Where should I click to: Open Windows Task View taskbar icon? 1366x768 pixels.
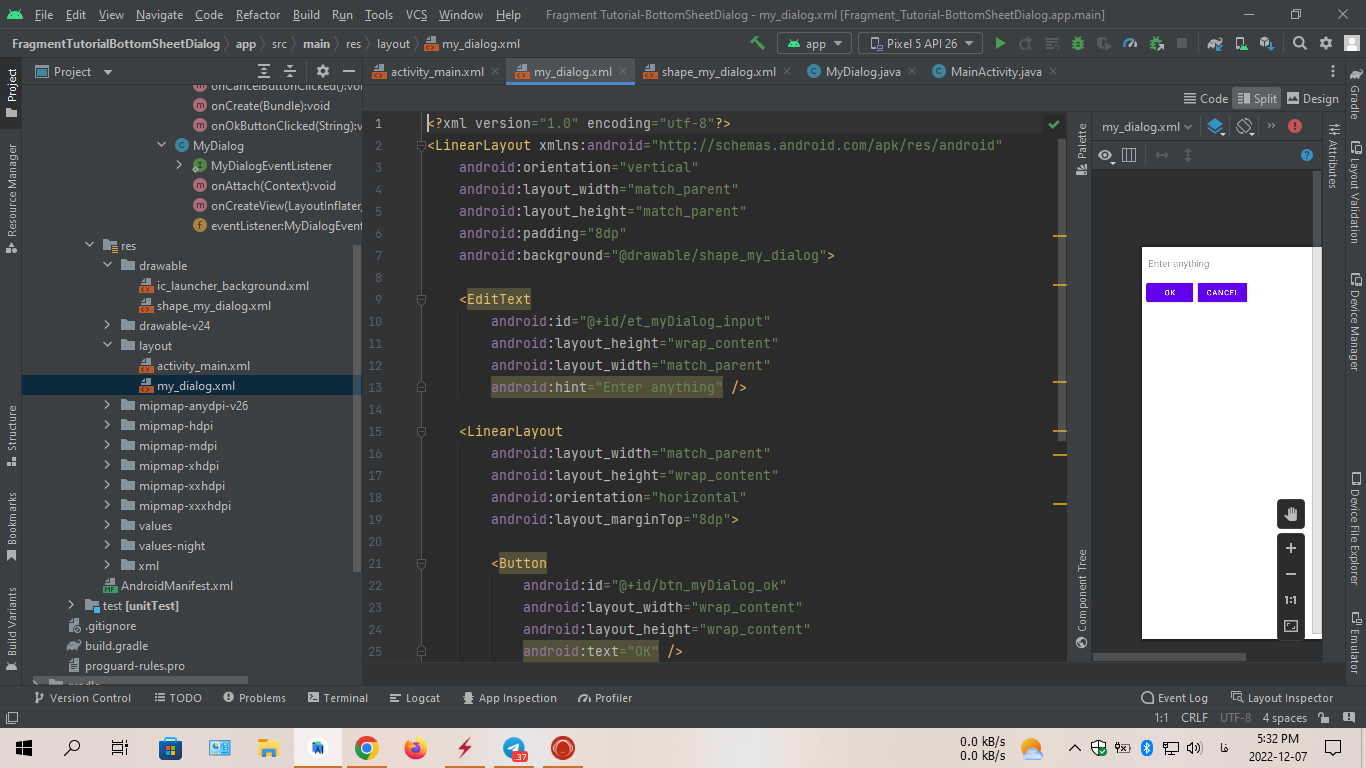119,747
